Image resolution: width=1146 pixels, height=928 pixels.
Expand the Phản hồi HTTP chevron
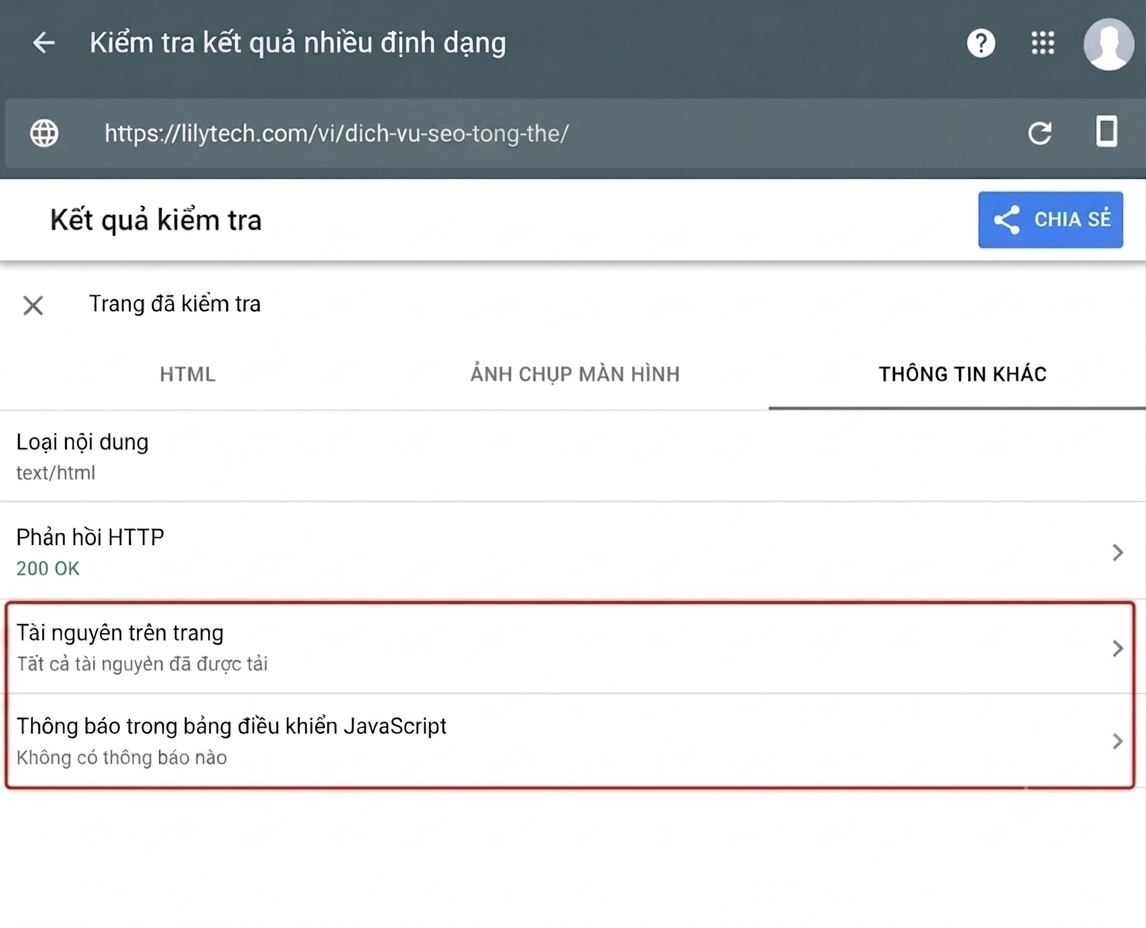(1117, 552)
